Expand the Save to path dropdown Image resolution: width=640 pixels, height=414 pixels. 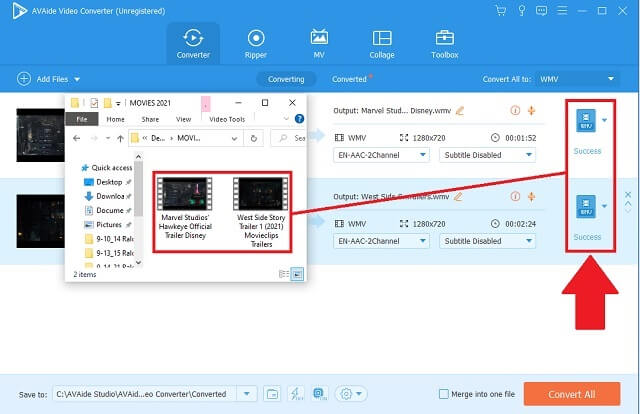[247, 394]
